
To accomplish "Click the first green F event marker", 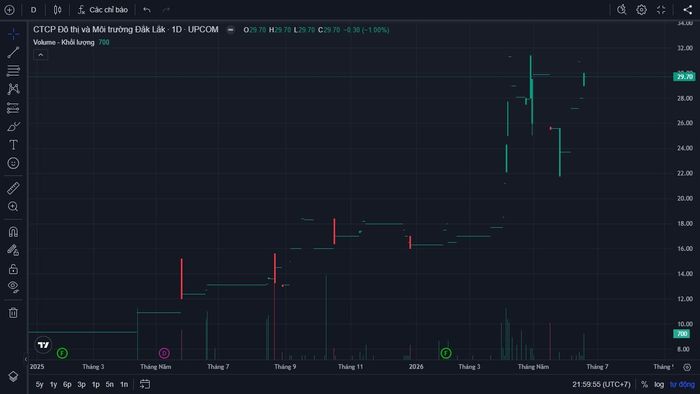I will coord(62,353).
